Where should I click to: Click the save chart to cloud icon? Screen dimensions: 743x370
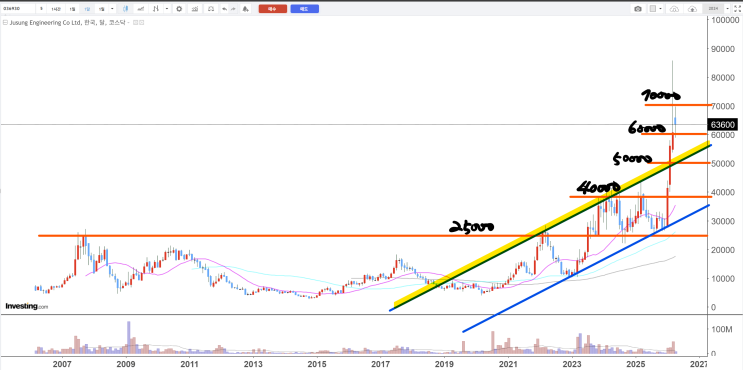(x=692, y=9)
